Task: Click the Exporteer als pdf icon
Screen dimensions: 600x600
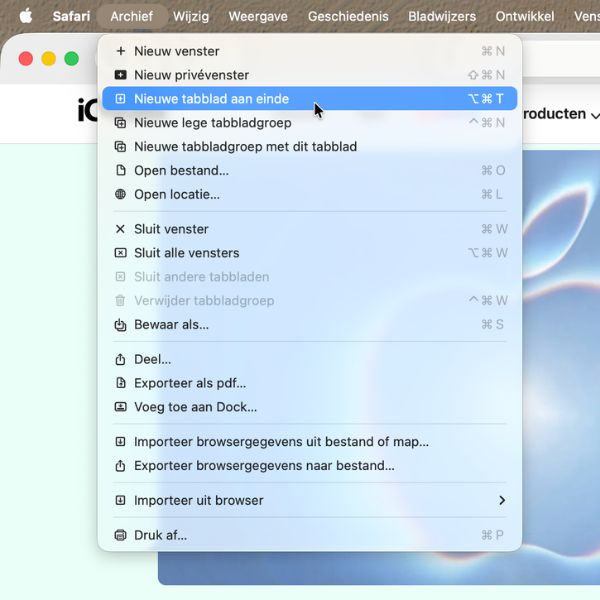Action: pos(121,383)
